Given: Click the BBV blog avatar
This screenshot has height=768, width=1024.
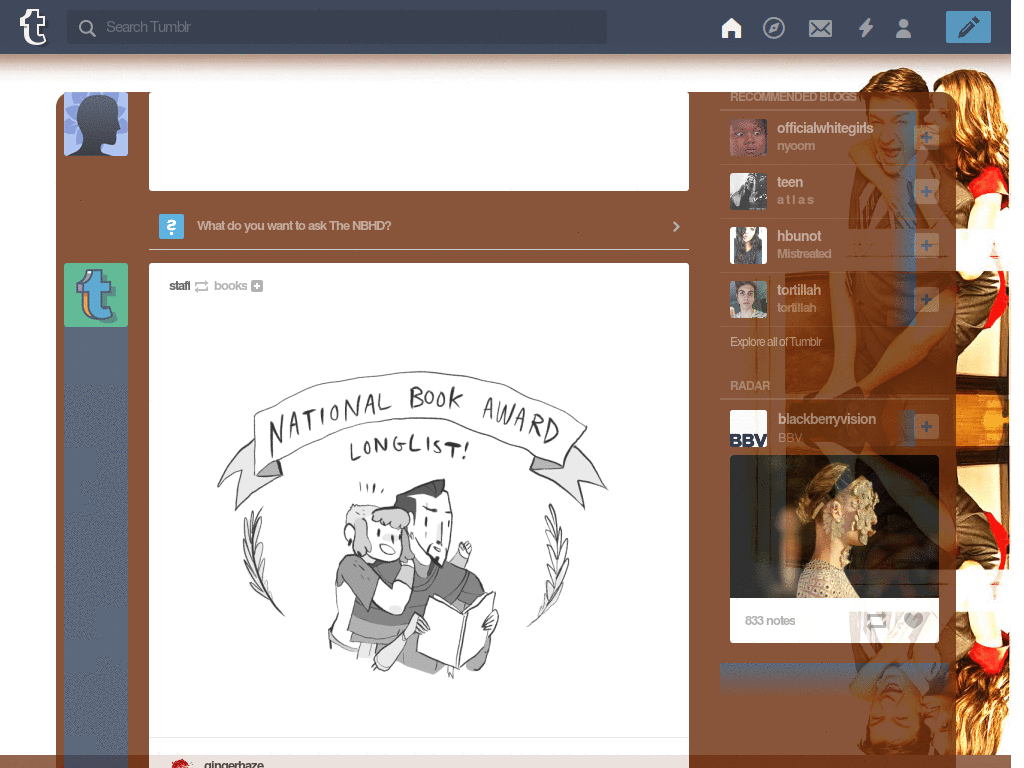Looking at the screenshot, I should coord(748,428).
